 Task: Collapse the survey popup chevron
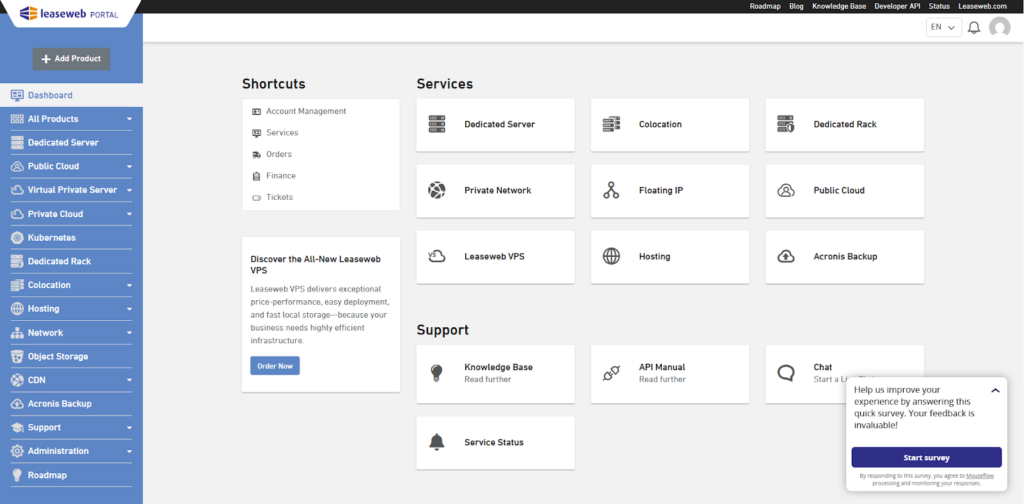tap(995, 390)
